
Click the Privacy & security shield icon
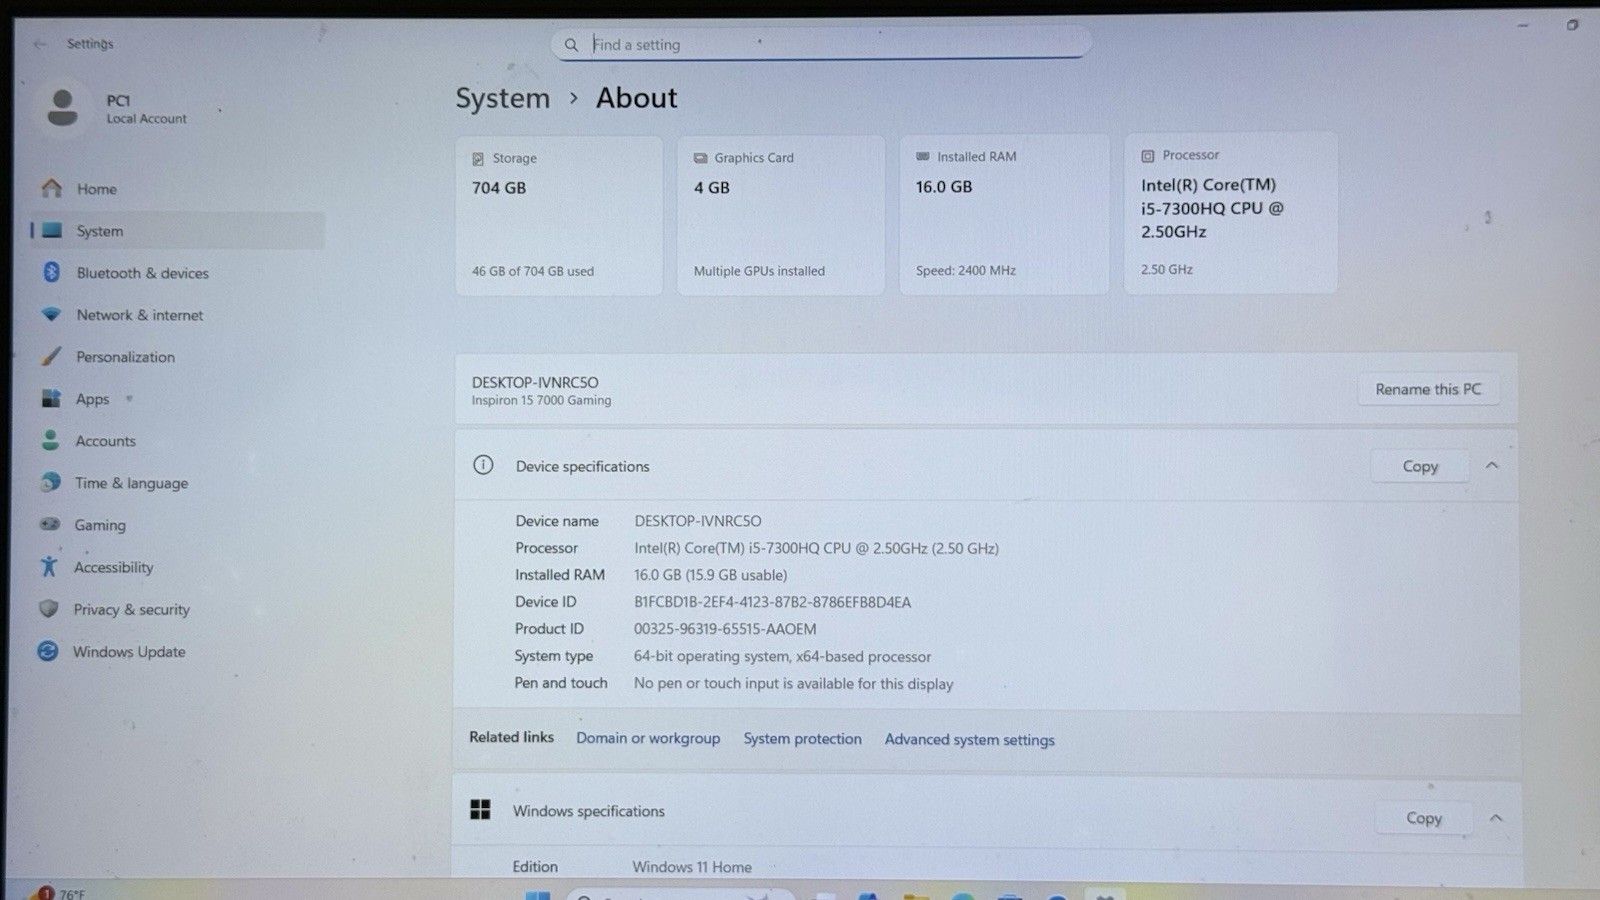coord(48,608)
